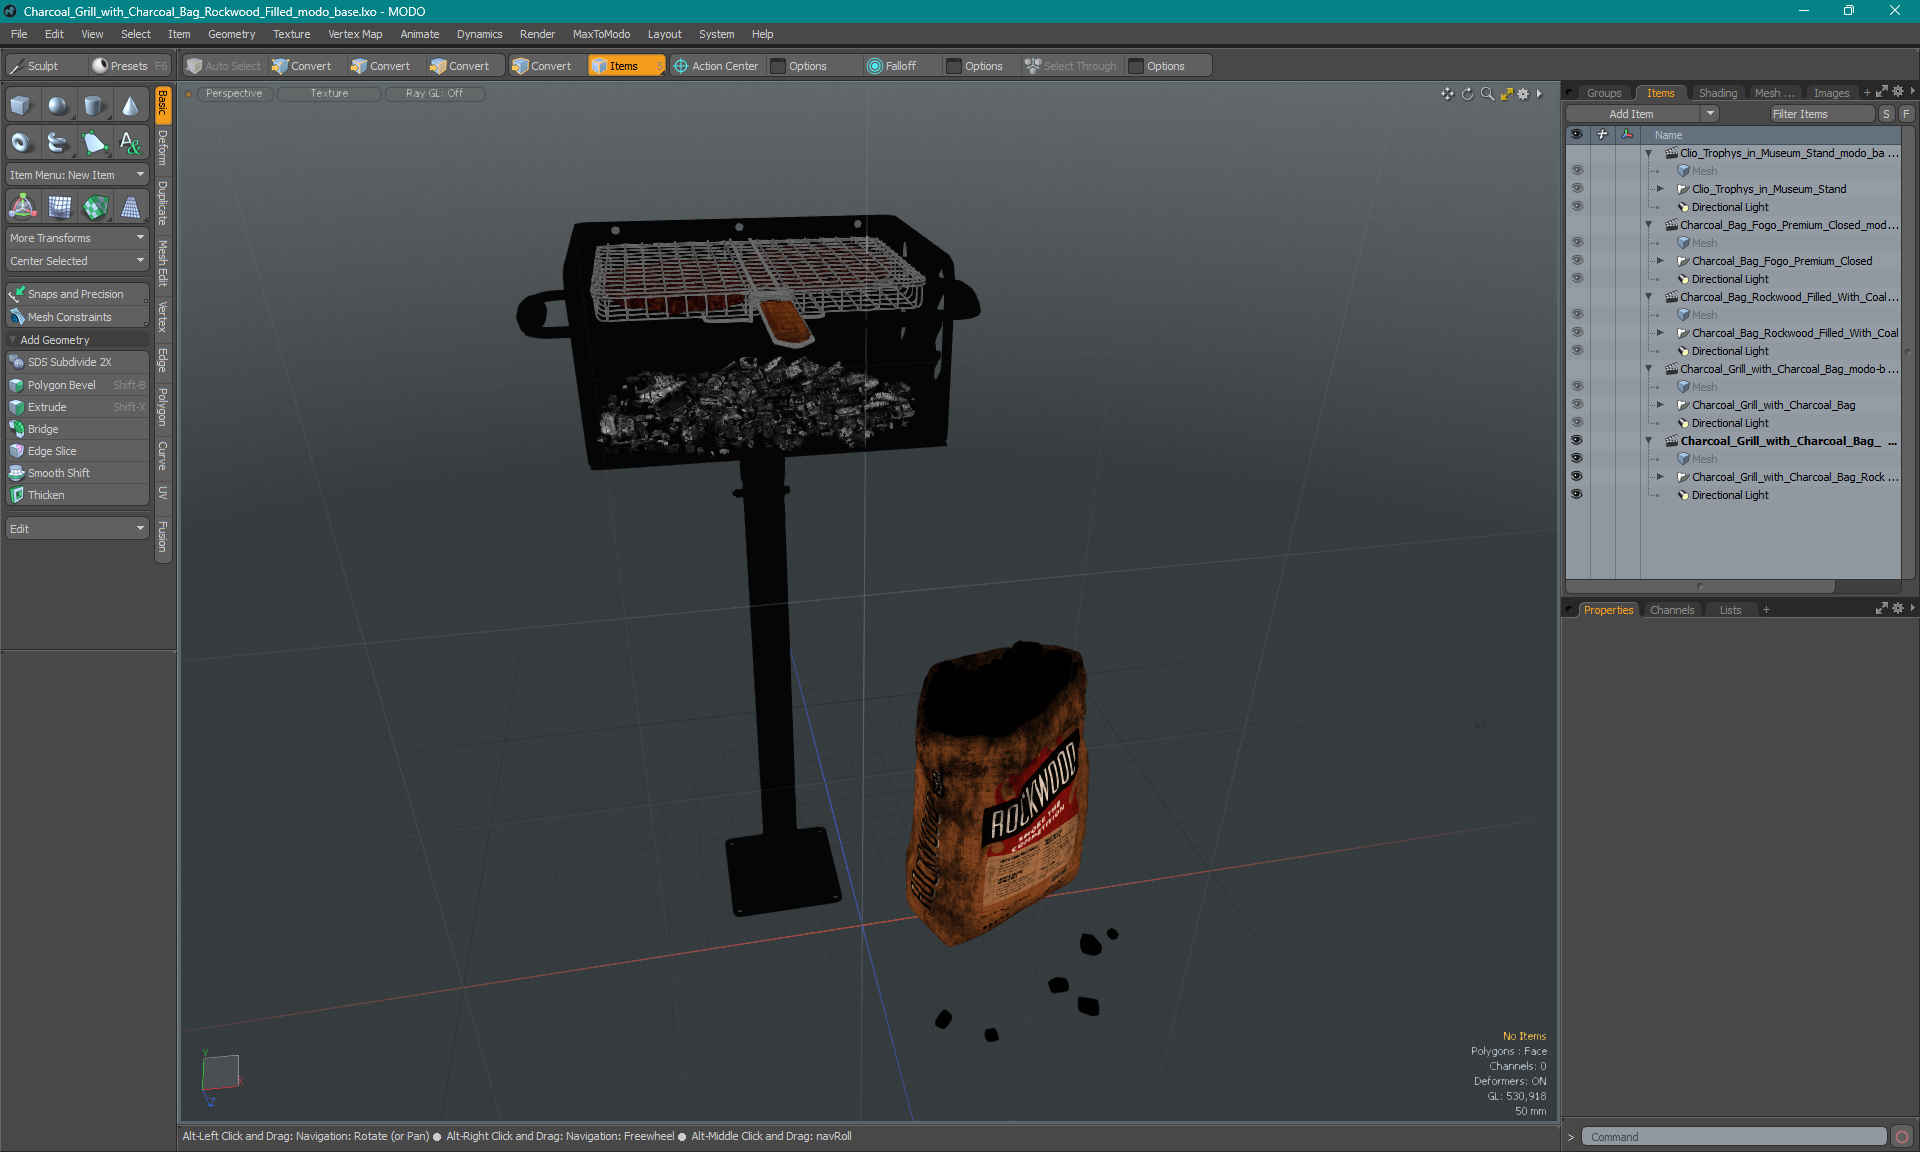Expand the Charcoal_Bag_Fogo_Premium_Closed group

(1662, 261)
